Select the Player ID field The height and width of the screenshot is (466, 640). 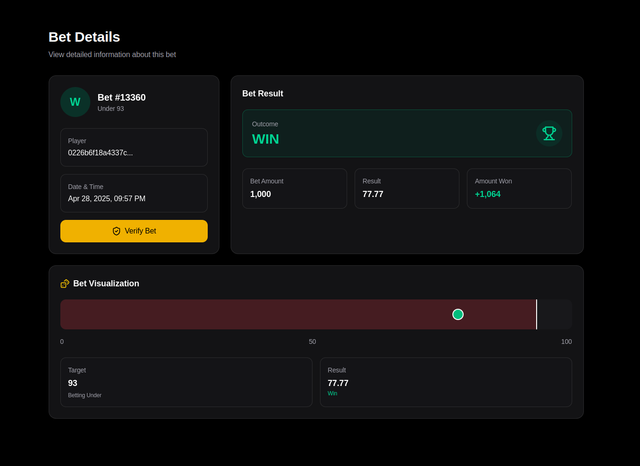pyautogui.click(x=134, y=147)
